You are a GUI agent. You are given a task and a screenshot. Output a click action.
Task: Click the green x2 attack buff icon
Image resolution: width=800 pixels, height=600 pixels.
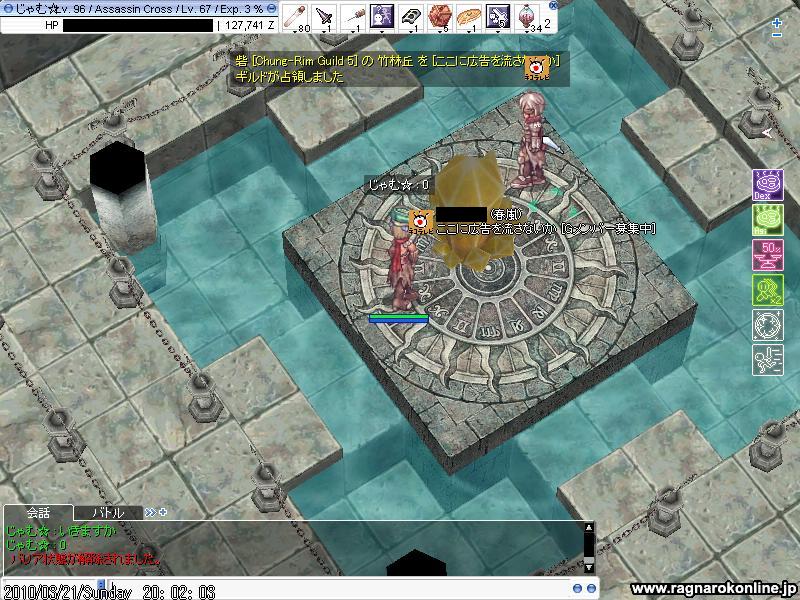[x=768, y=290]
